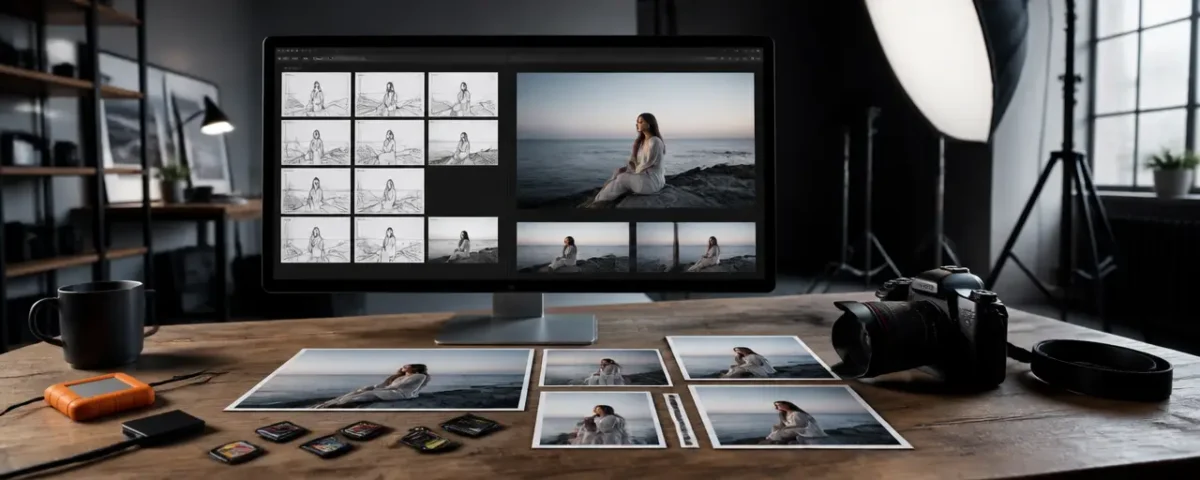Select first sketch thumbnail in third grid row
This screenshot has width=1200, height=480.
pyautogui.click(x=316, y=191)
